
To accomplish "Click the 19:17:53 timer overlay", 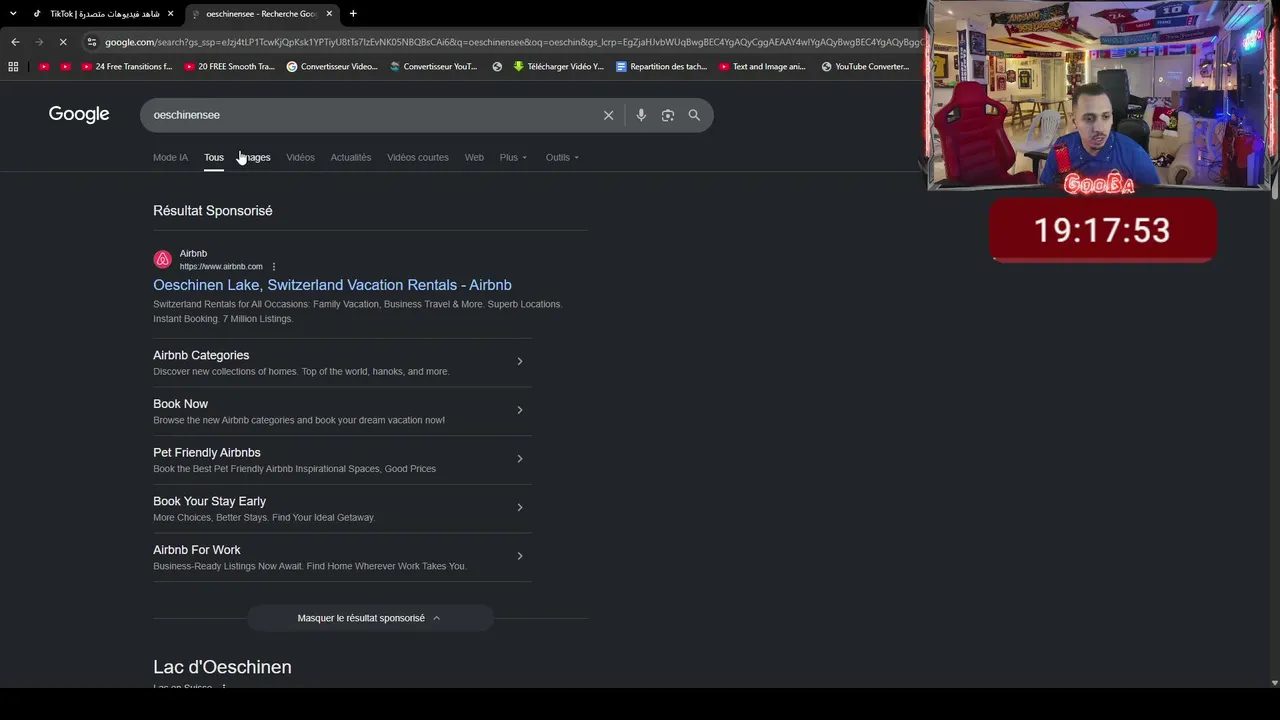I will (x=1102, y=230).
